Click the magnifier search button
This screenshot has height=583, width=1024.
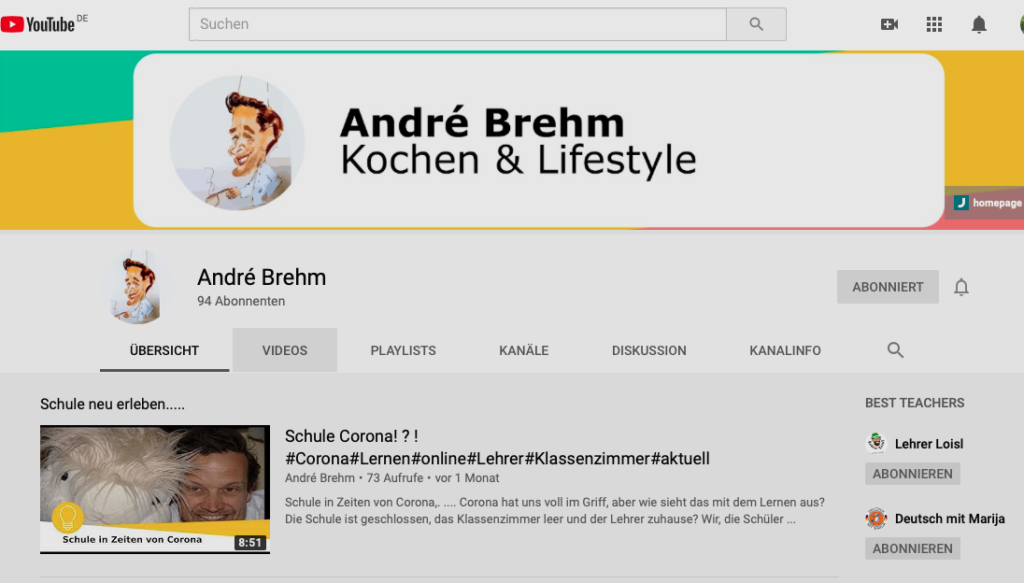[756, 24]
